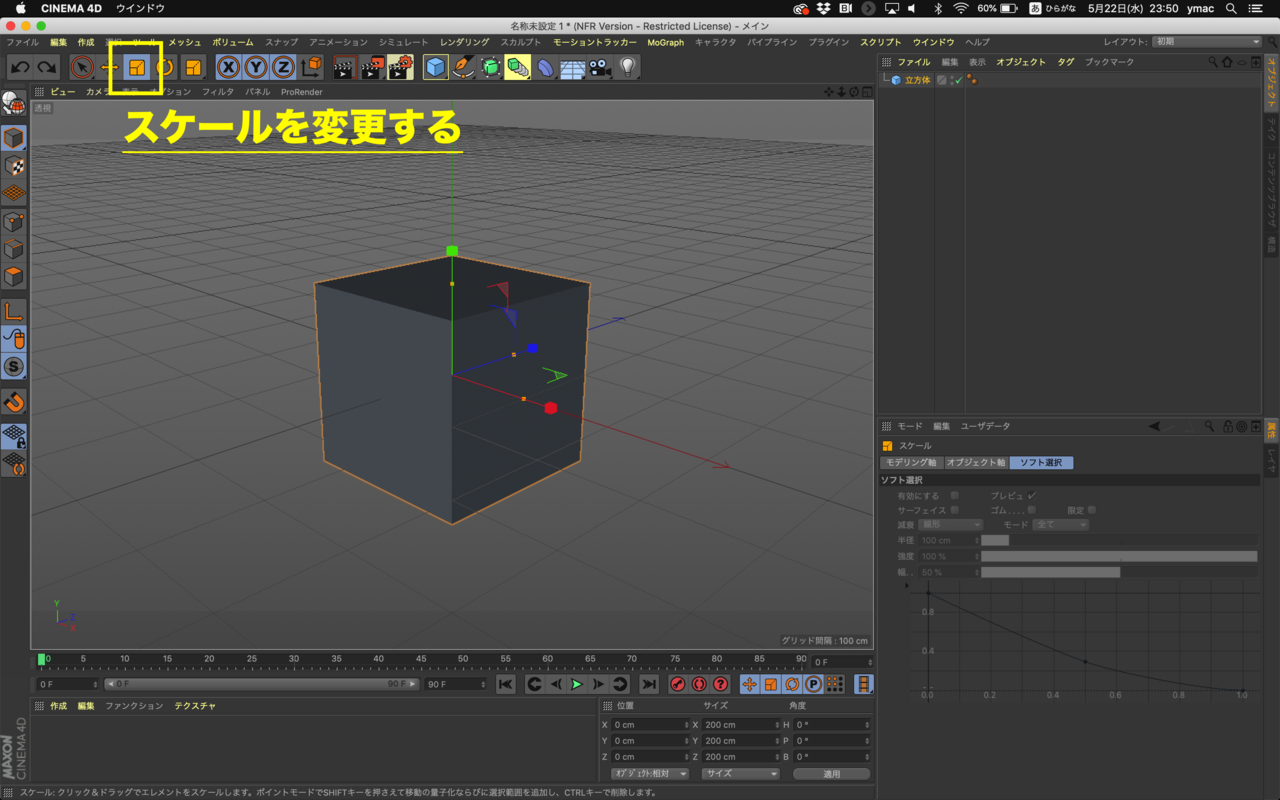The image size is (1280, 800).
Task: Toggle Autokeying red button
Action: point(699,684)
